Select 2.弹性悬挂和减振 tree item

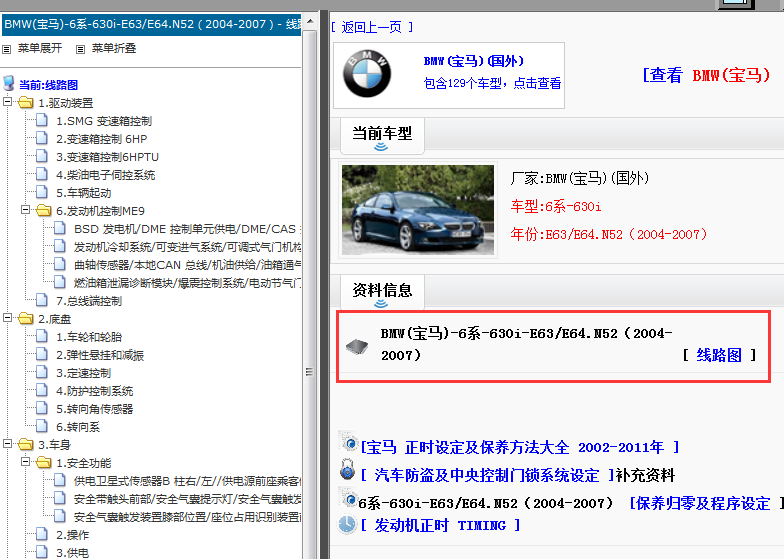pos(100,356)
